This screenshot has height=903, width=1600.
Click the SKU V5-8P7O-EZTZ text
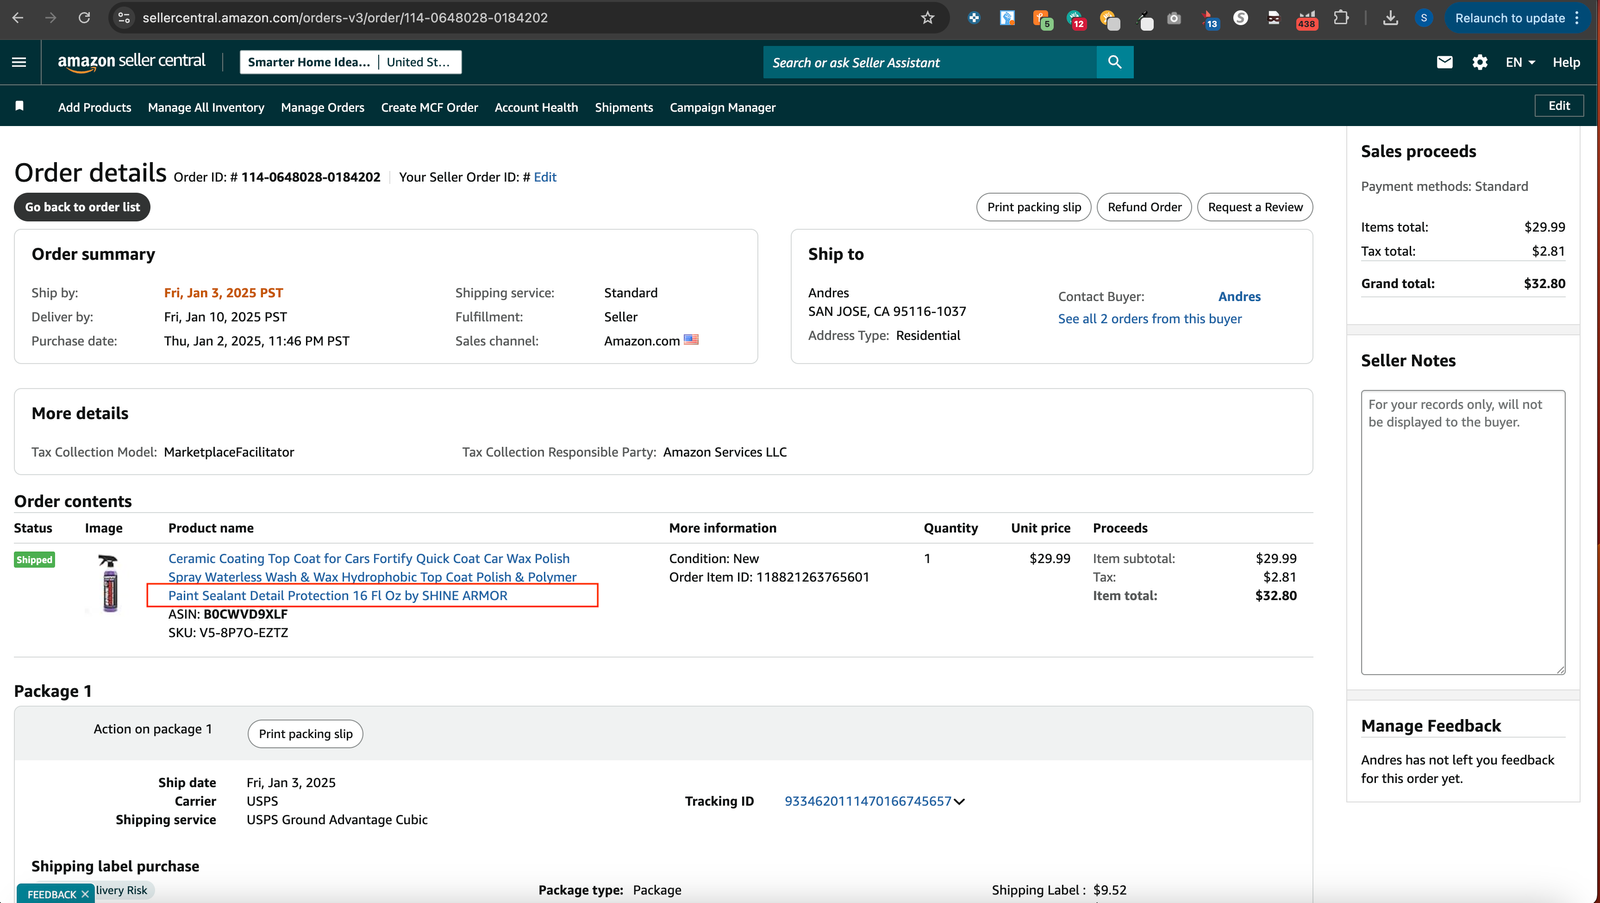[228, 633]
